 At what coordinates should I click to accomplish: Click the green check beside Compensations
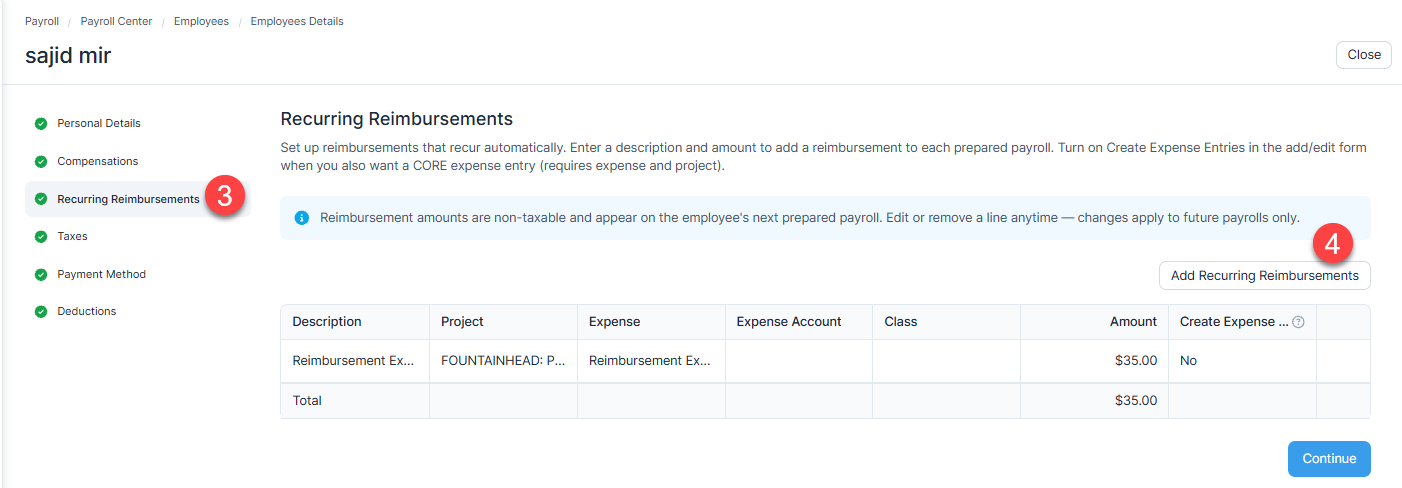(x=41, y=162)
